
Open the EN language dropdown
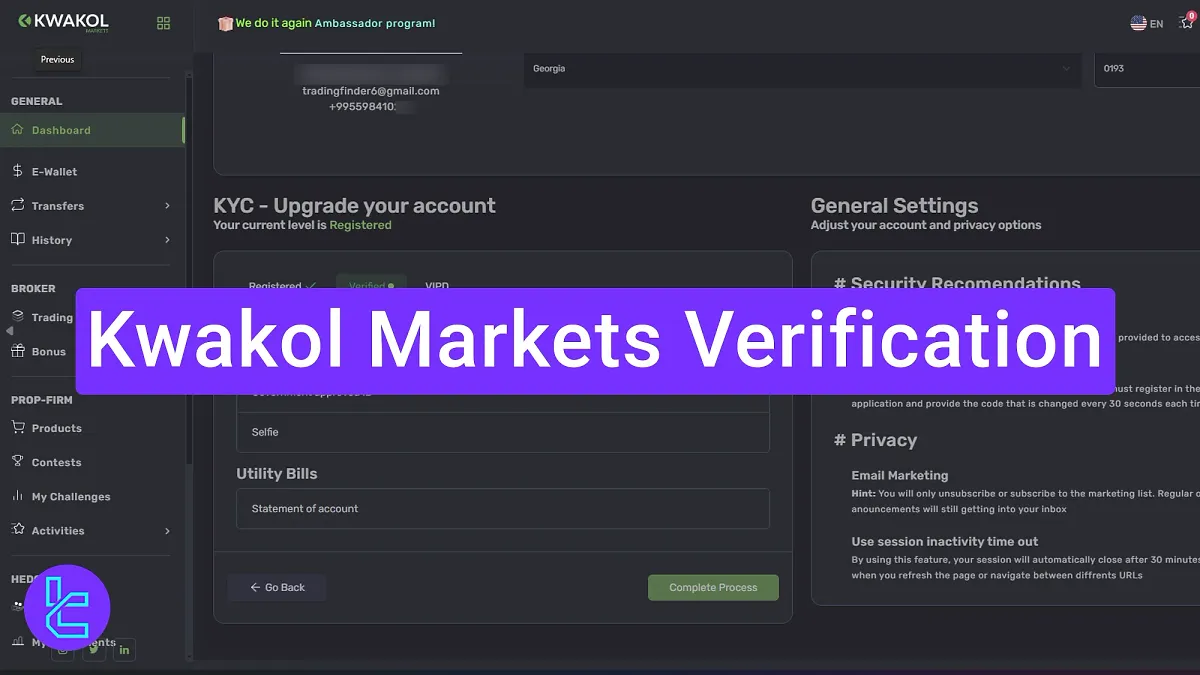(1145, 22)
